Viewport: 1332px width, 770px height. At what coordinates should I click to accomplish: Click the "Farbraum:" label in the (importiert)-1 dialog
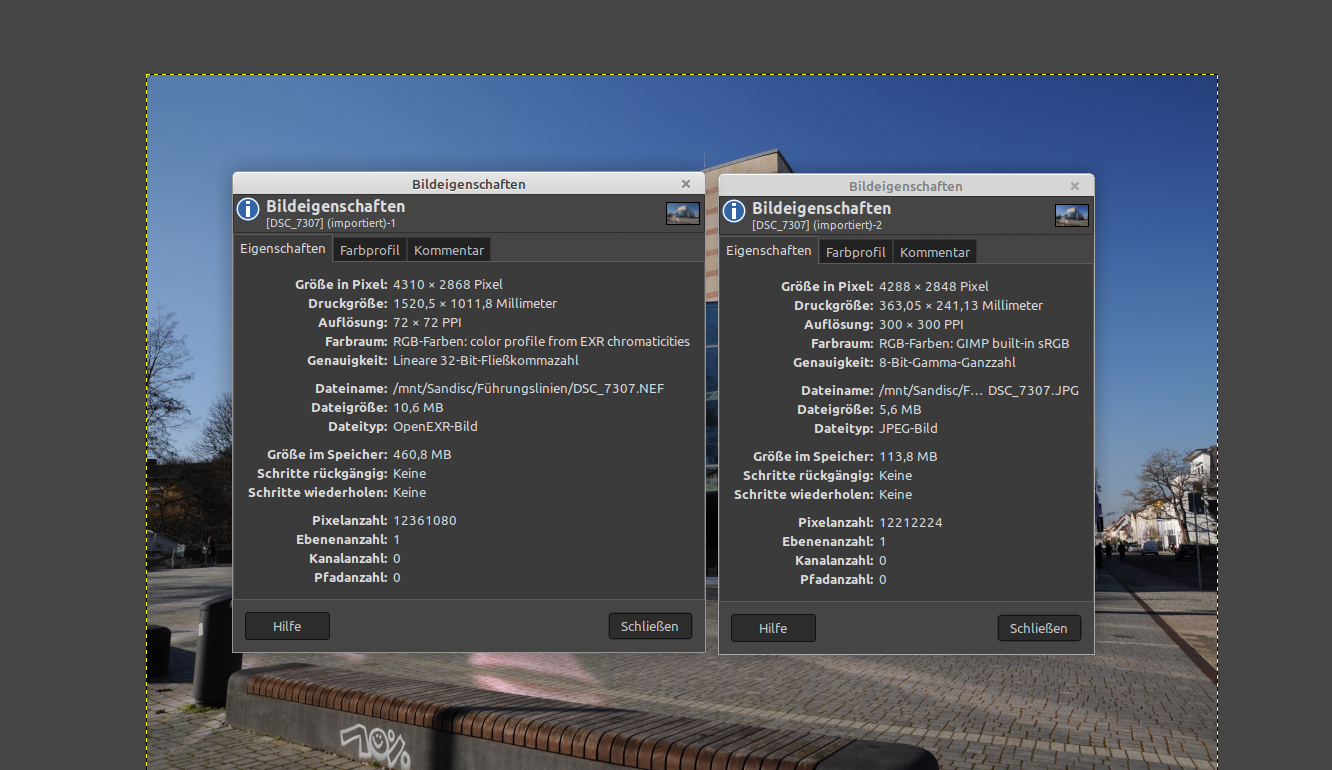pos(357,341)
